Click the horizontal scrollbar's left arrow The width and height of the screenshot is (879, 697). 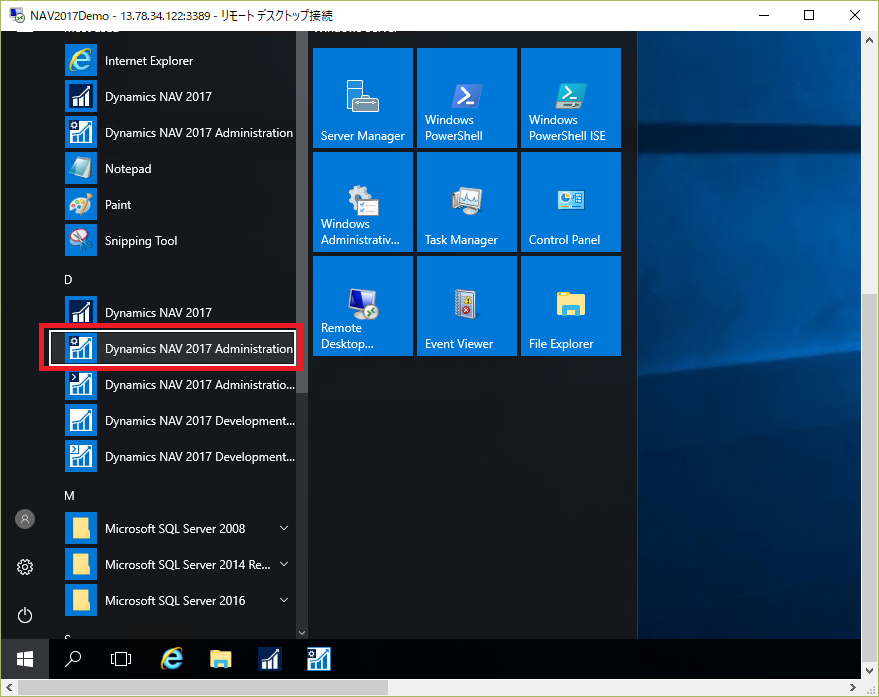coord(9,687)
